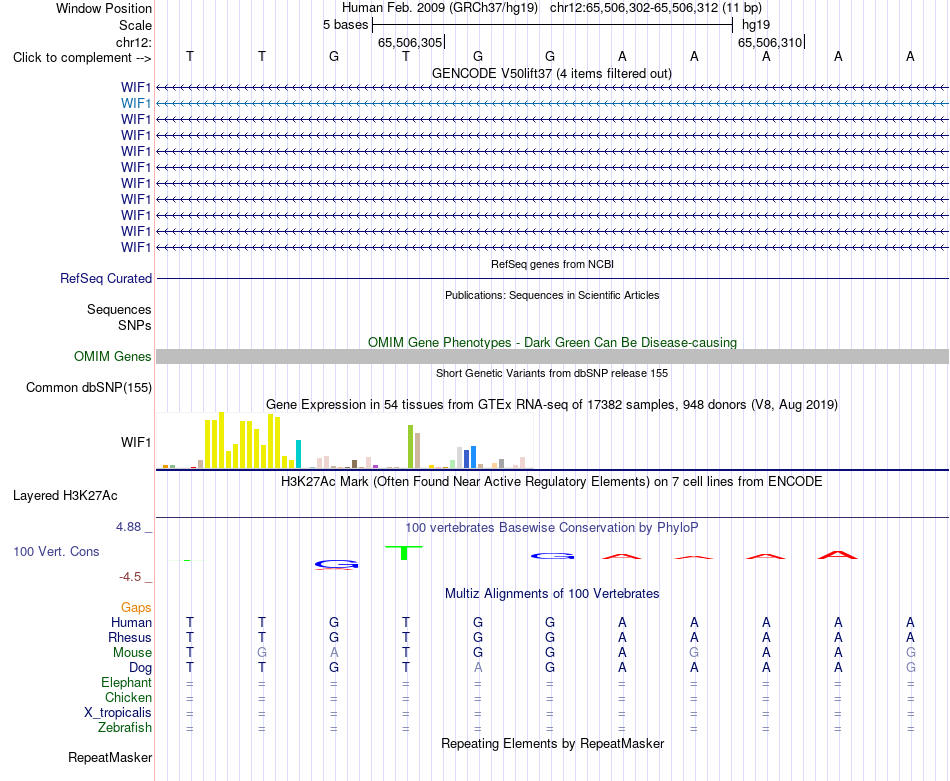Click 'Click to complement -->' link
950x781 pixels.
coord(82,58)
